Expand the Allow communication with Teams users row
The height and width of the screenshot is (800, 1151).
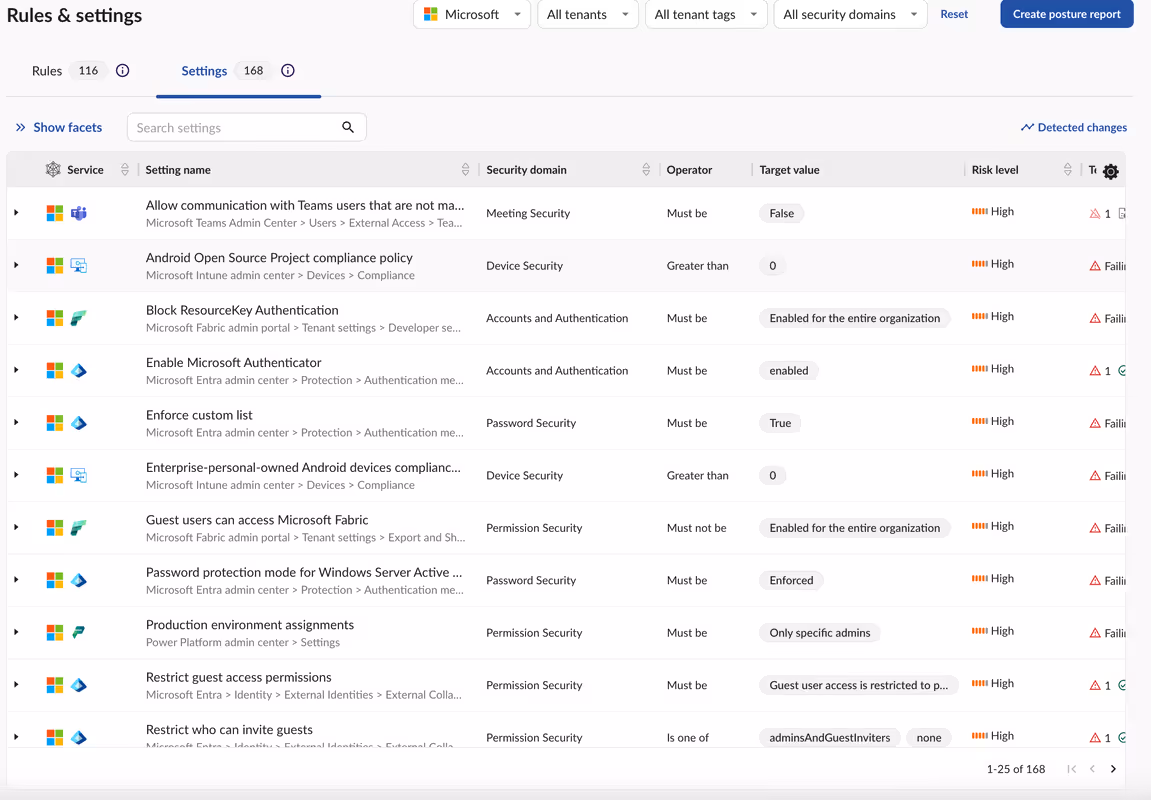coord(16,212)
